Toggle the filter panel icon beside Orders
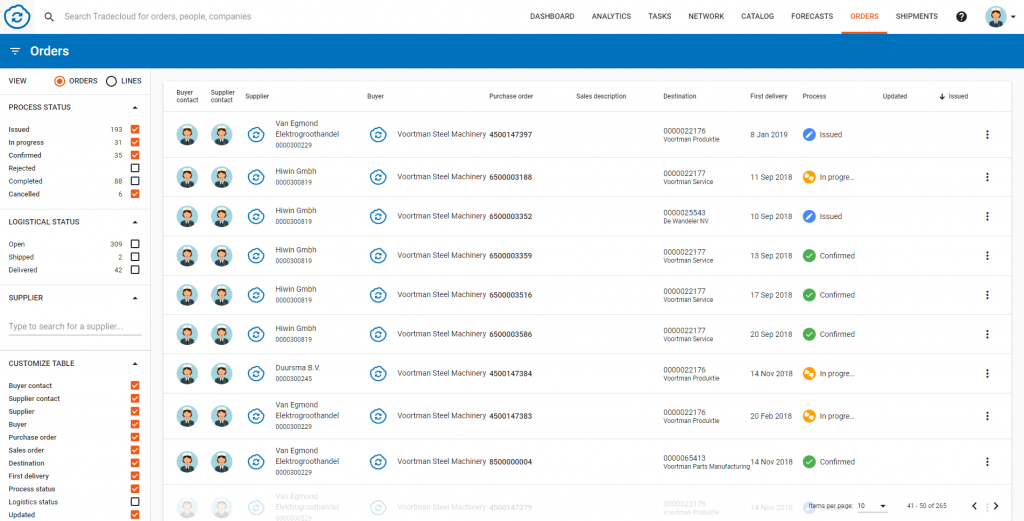The width and height of the screenshot is (1024, 521). 15,51
